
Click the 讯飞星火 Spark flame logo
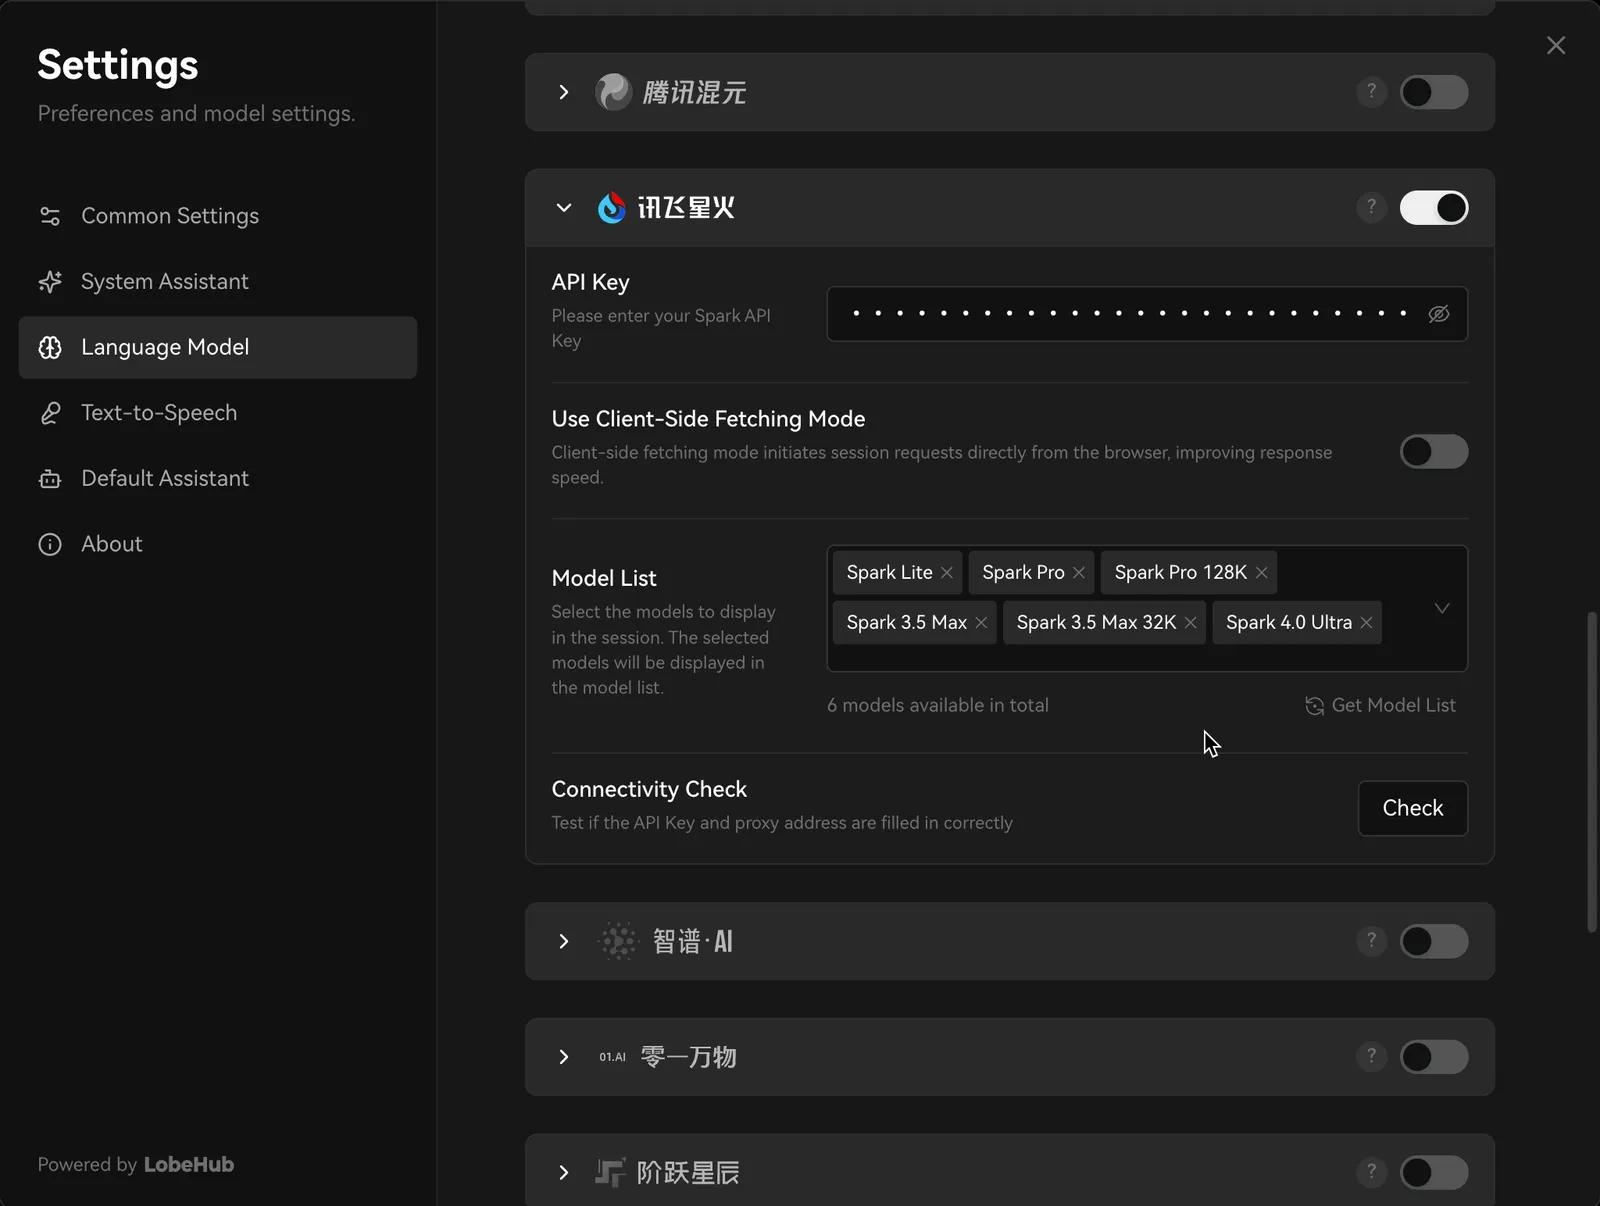[x=611, y=208]
